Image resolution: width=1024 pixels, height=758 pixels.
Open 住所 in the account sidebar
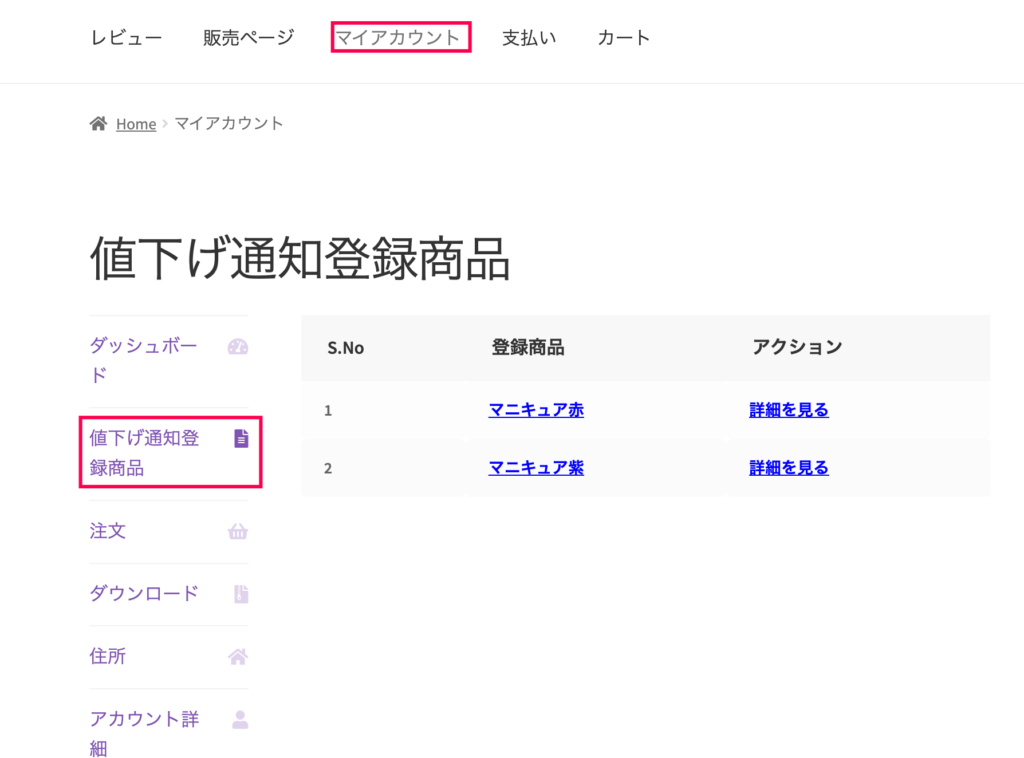(x=108, y=656)
